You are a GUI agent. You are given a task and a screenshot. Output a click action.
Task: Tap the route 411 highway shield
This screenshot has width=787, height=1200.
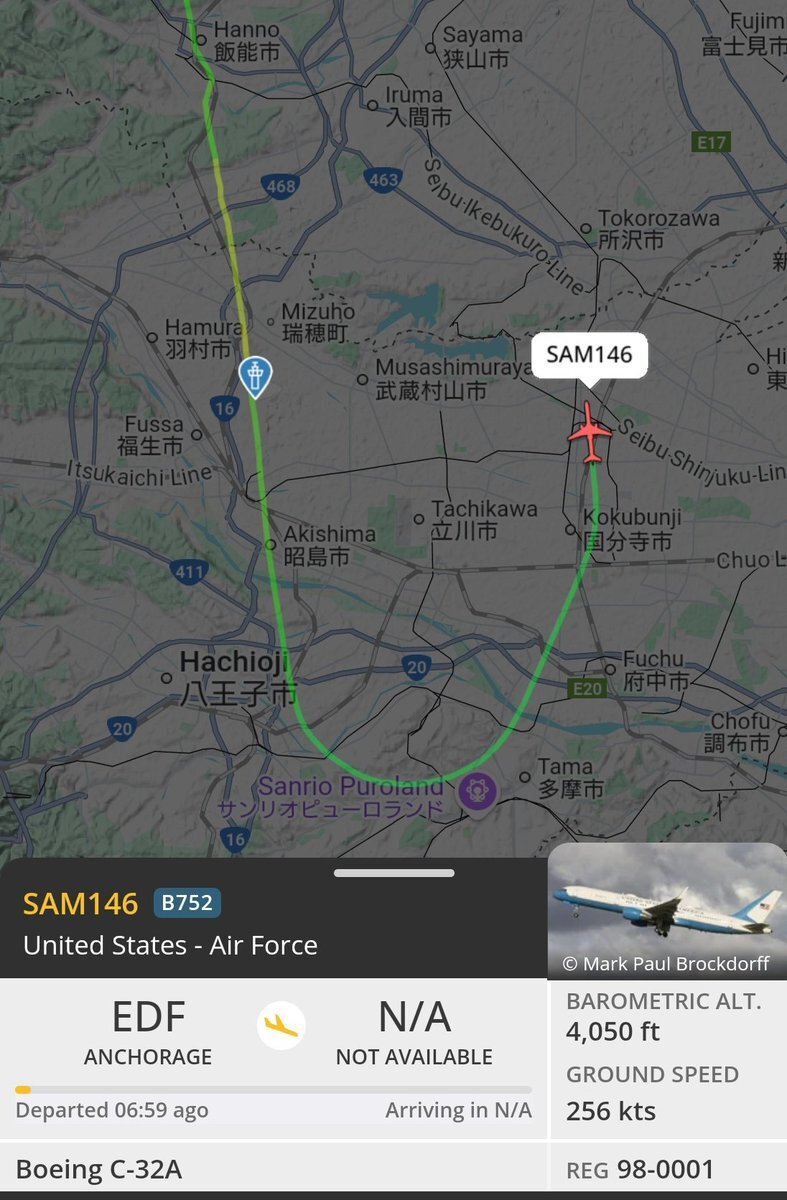pos(188,573)
